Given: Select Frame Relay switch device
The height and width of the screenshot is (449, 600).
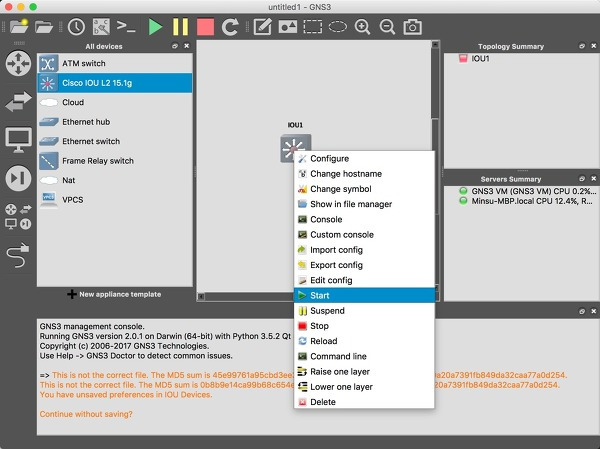Looking at the screenshot, I should pos(115,161).
